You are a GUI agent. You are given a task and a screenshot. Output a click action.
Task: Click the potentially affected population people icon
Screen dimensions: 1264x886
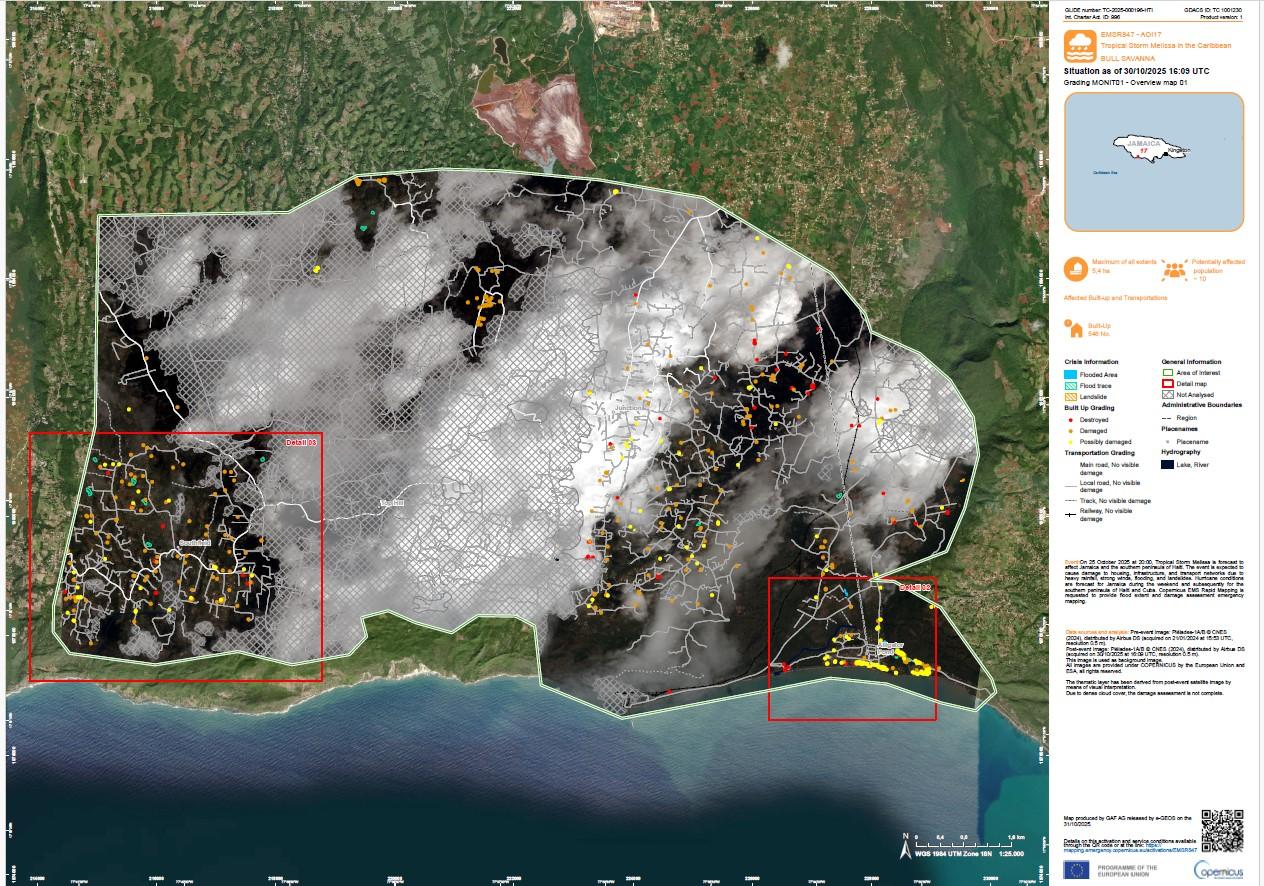(x=1175, y=269)
